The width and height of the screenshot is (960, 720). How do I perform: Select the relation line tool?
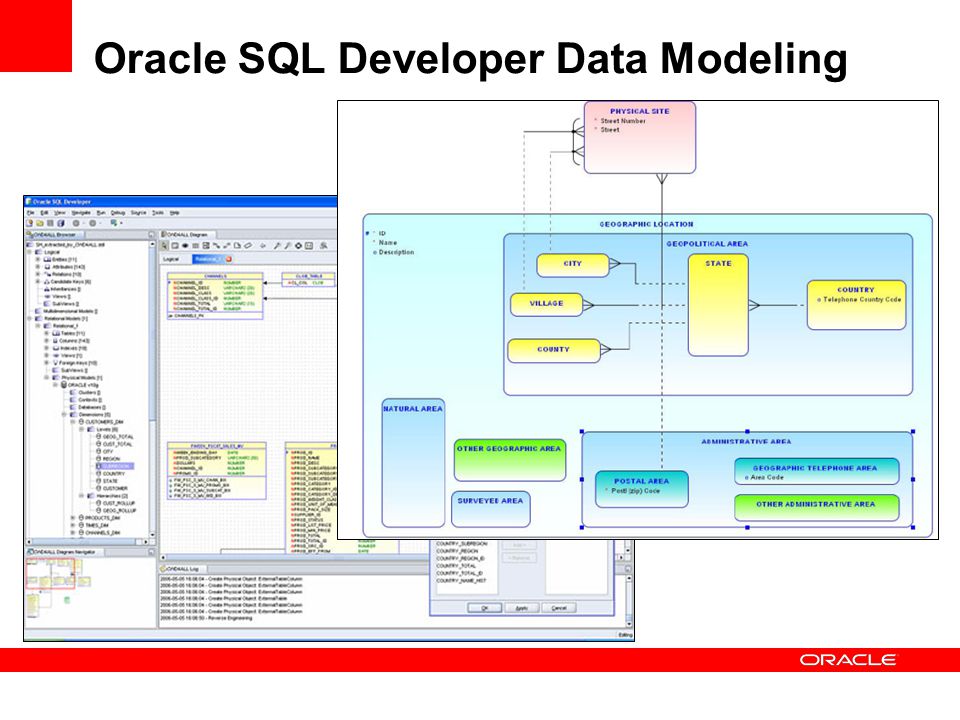click(216, 246)
